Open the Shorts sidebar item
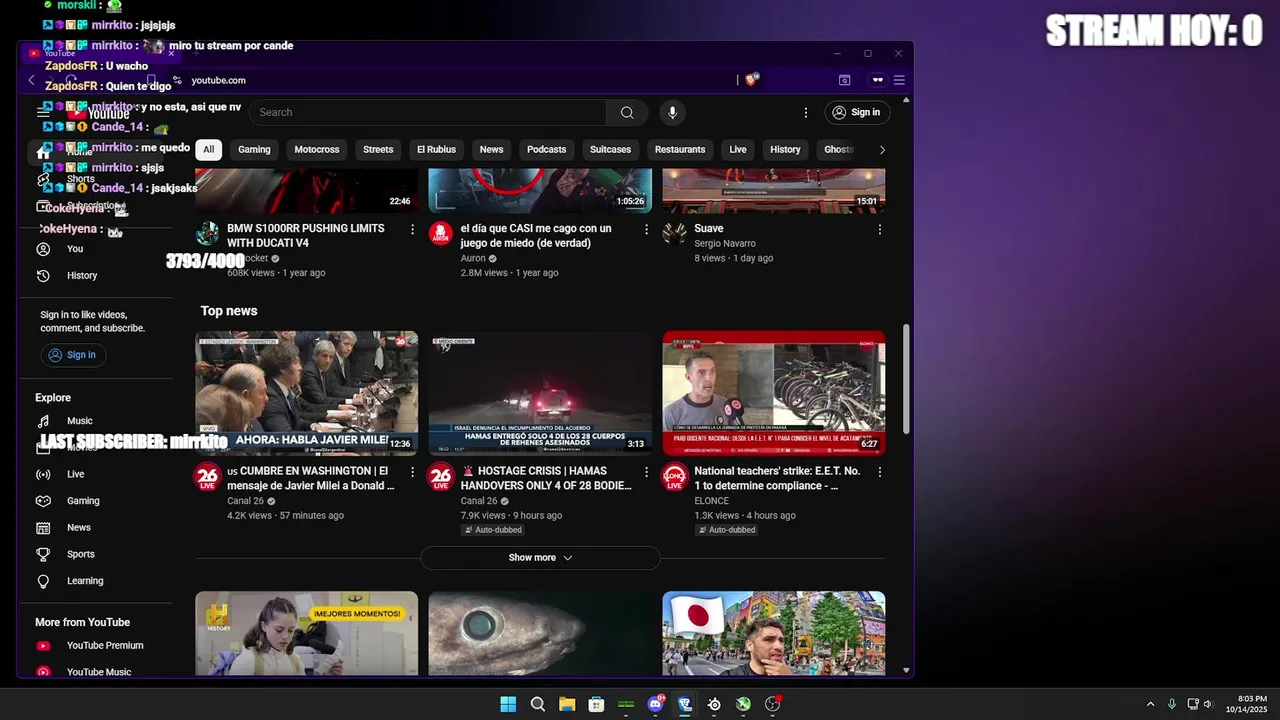The image size is (1280, 720). tap(95, 180)
